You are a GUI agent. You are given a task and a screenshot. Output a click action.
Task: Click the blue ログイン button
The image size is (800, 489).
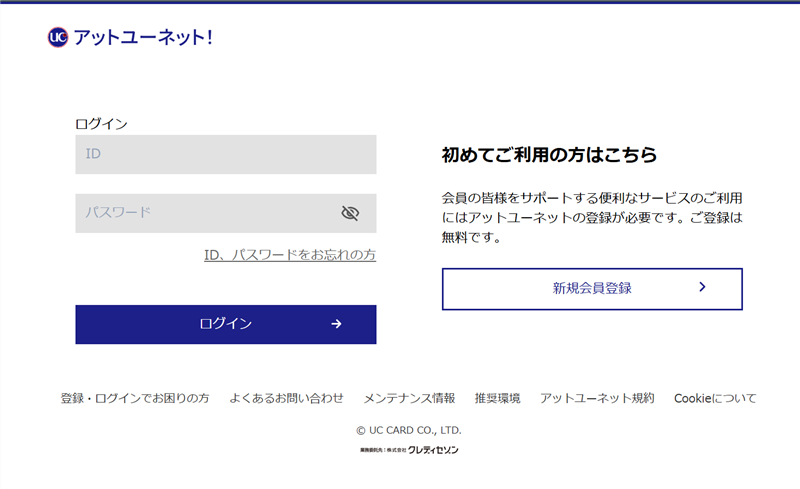[226, 324]
